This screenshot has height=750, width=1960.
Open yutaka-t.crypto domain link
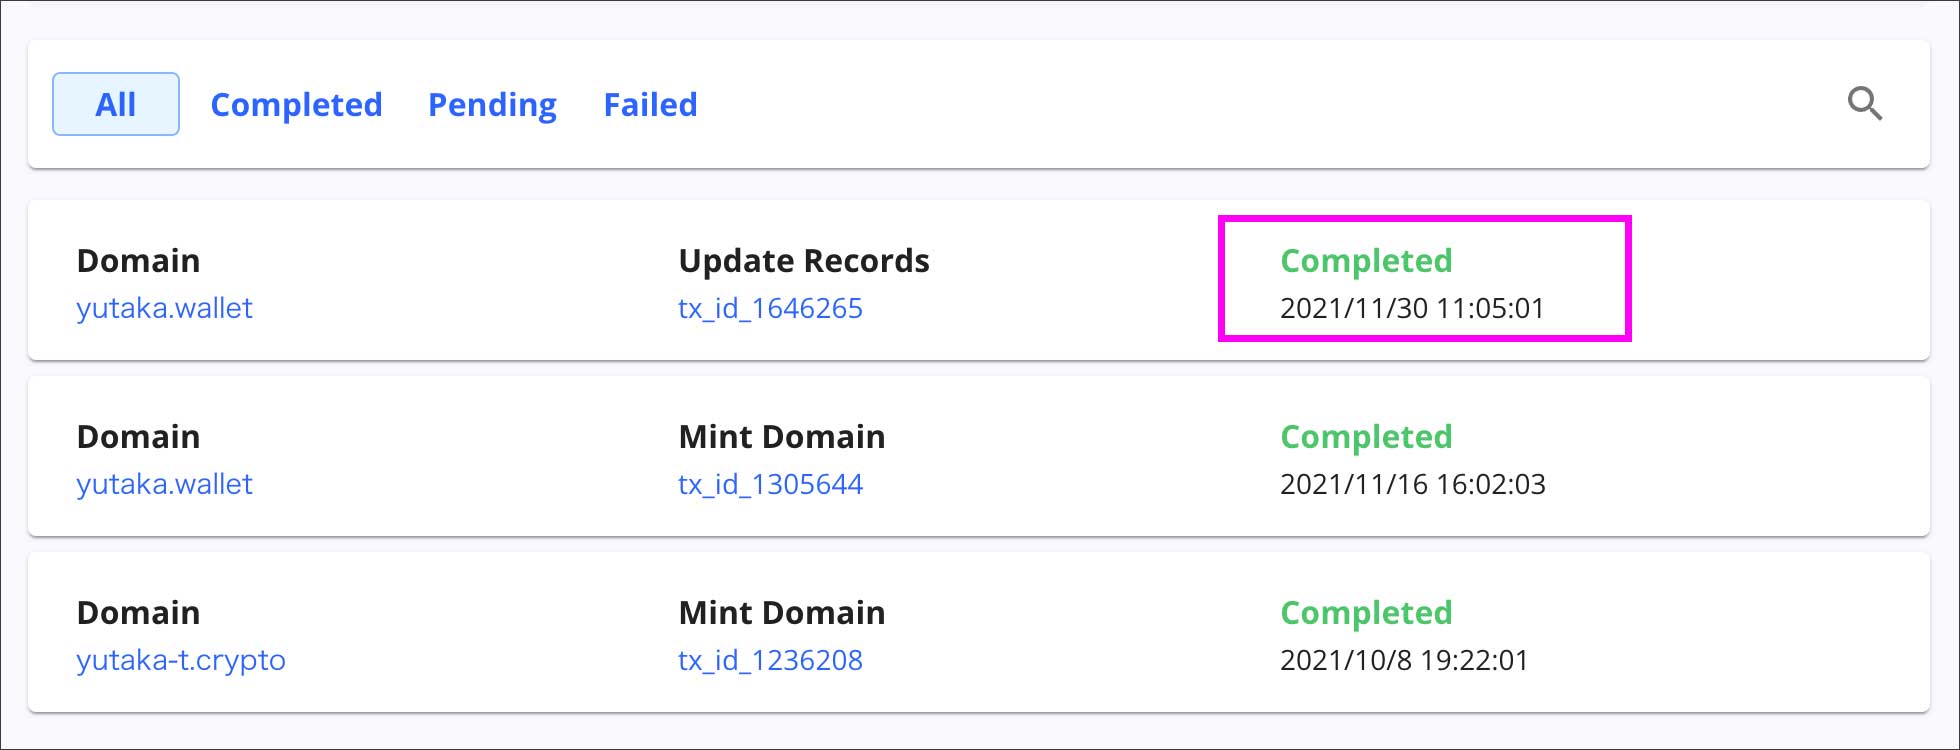click(x=181, y=660)
